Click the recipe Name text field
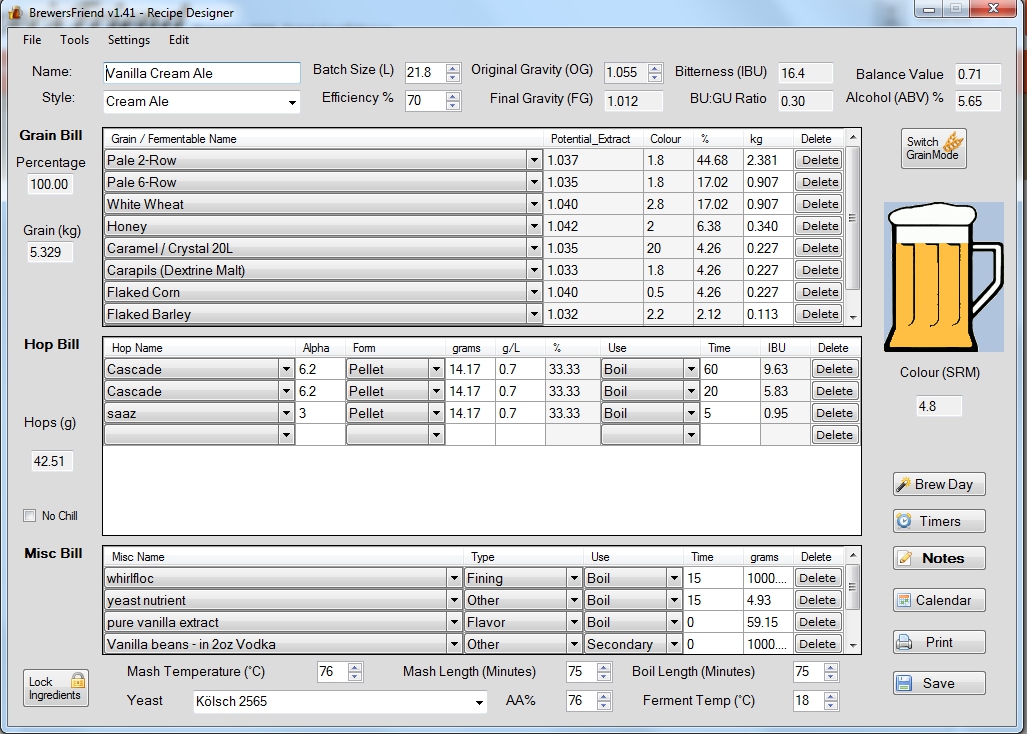 (x=201, y=73)
